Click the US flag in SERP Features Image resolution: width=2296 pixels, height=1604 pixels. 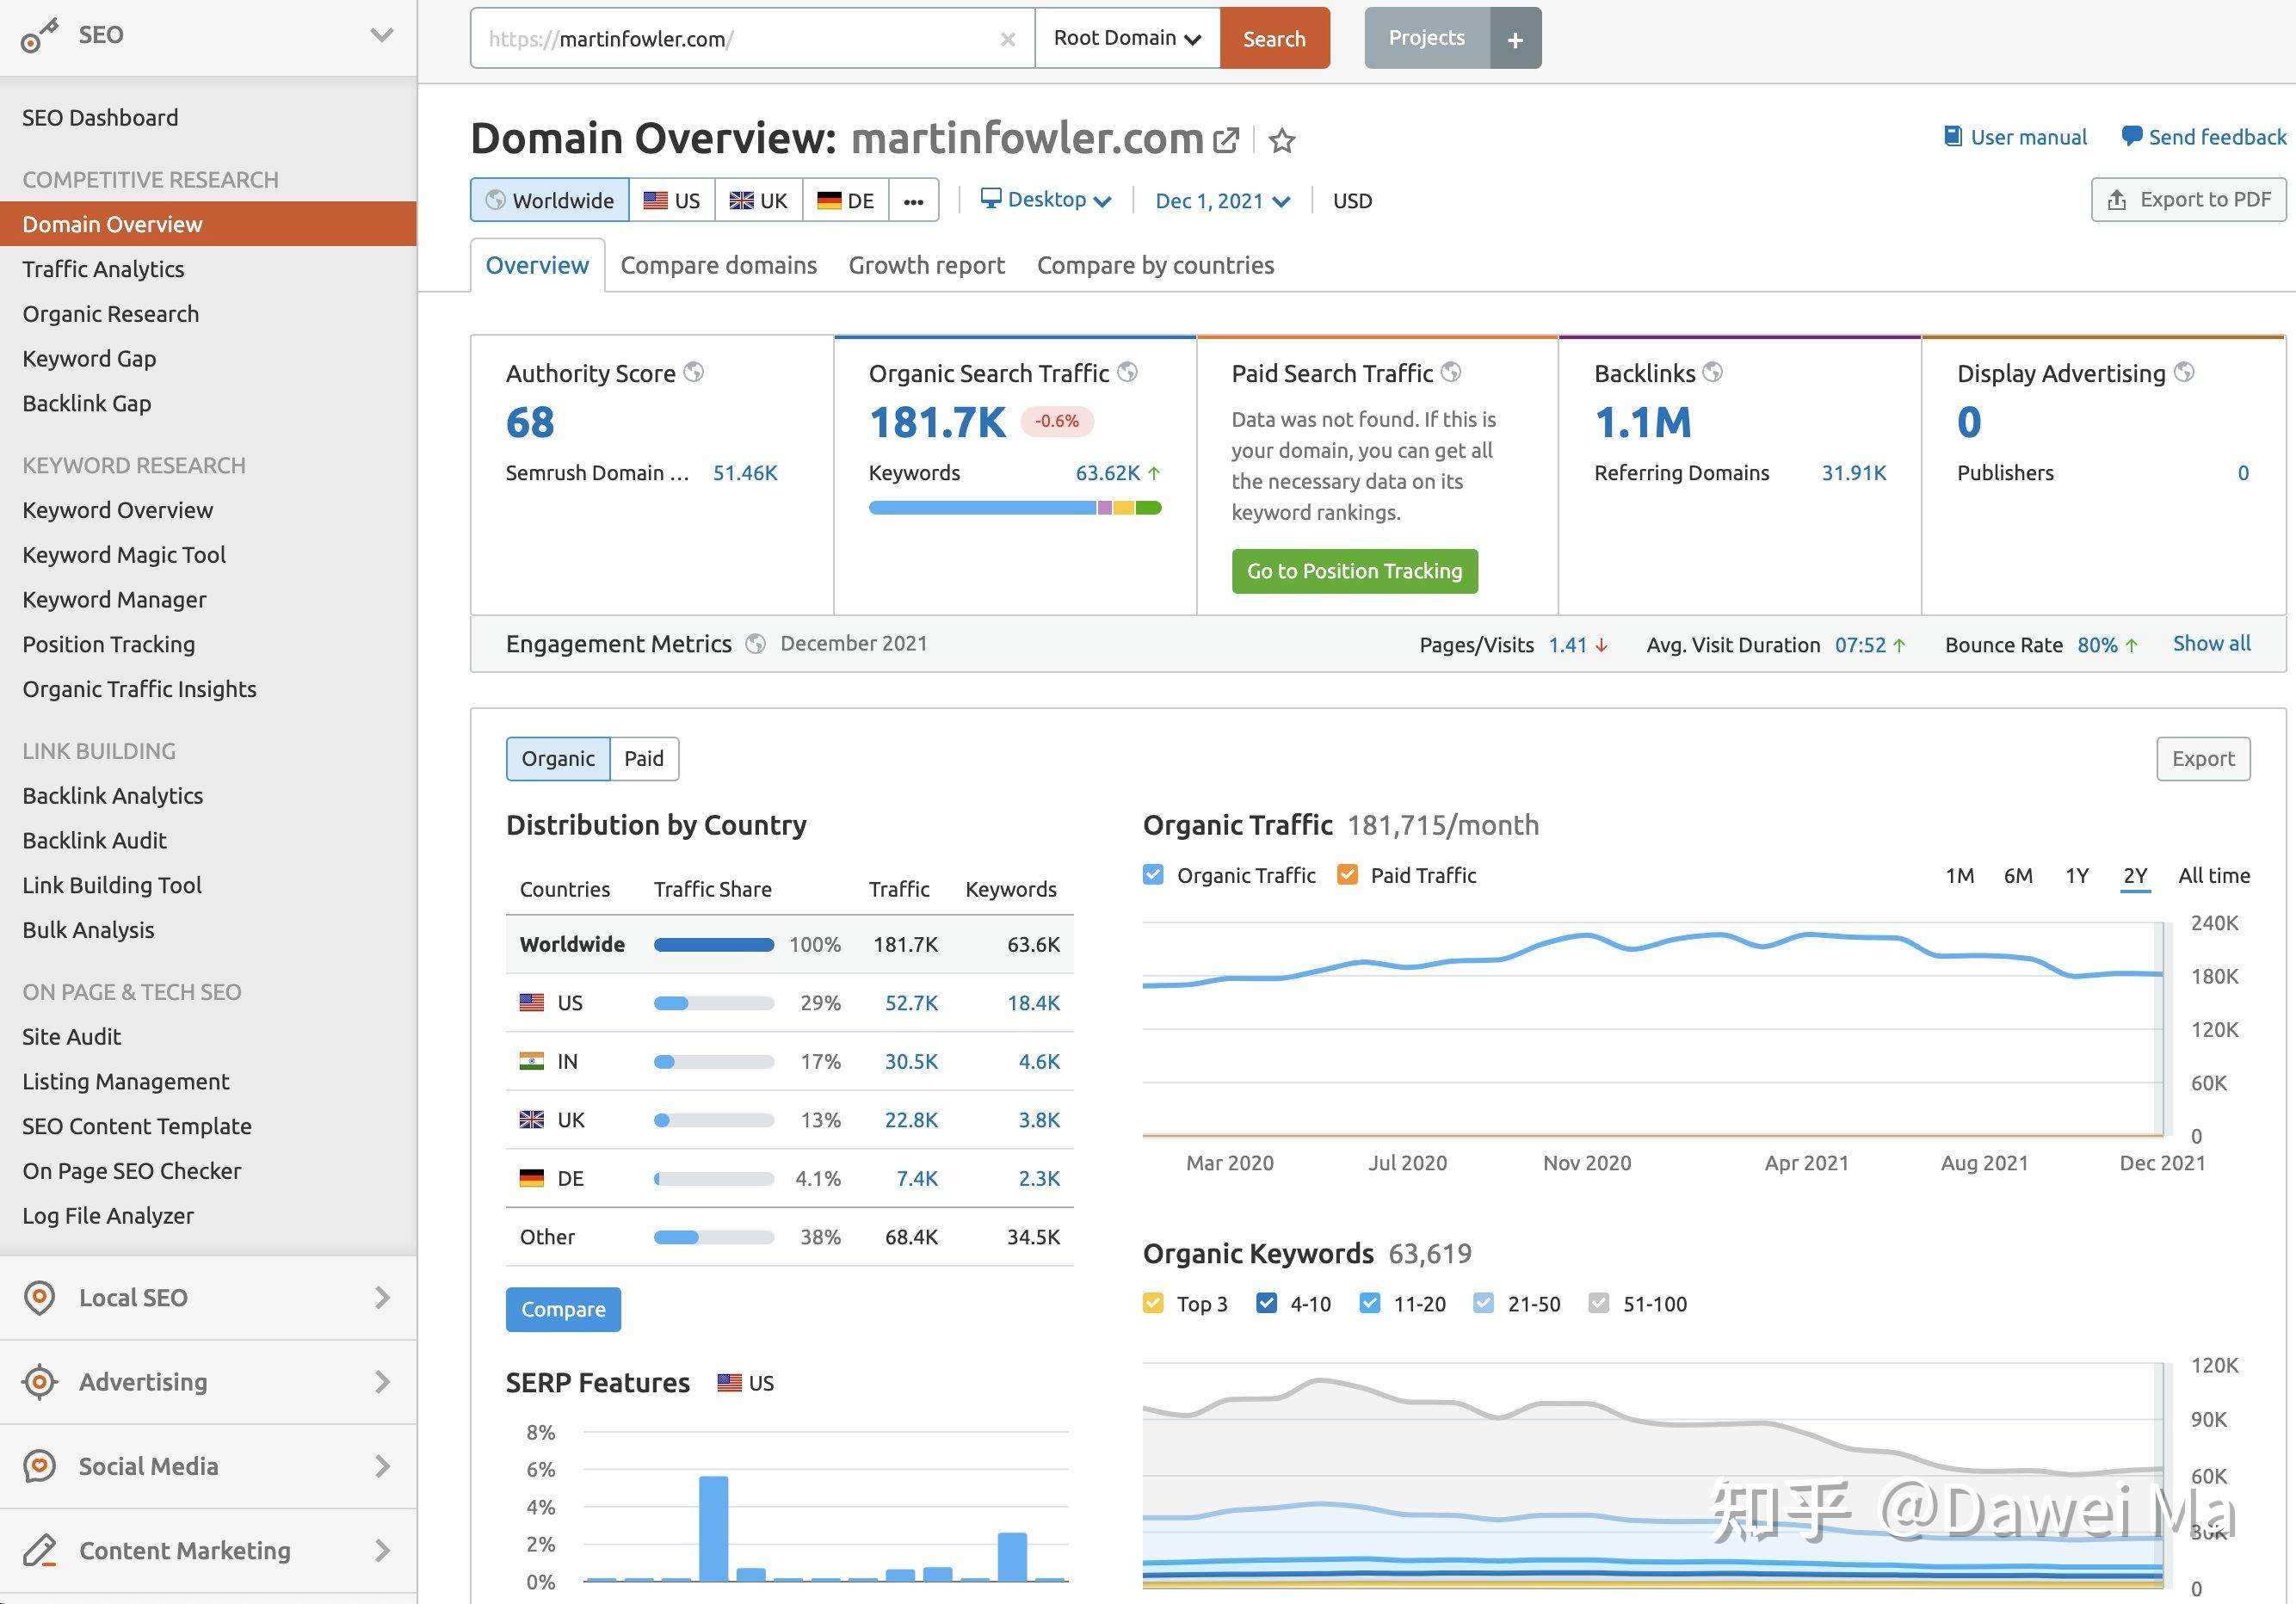(x=729, y=1383)
